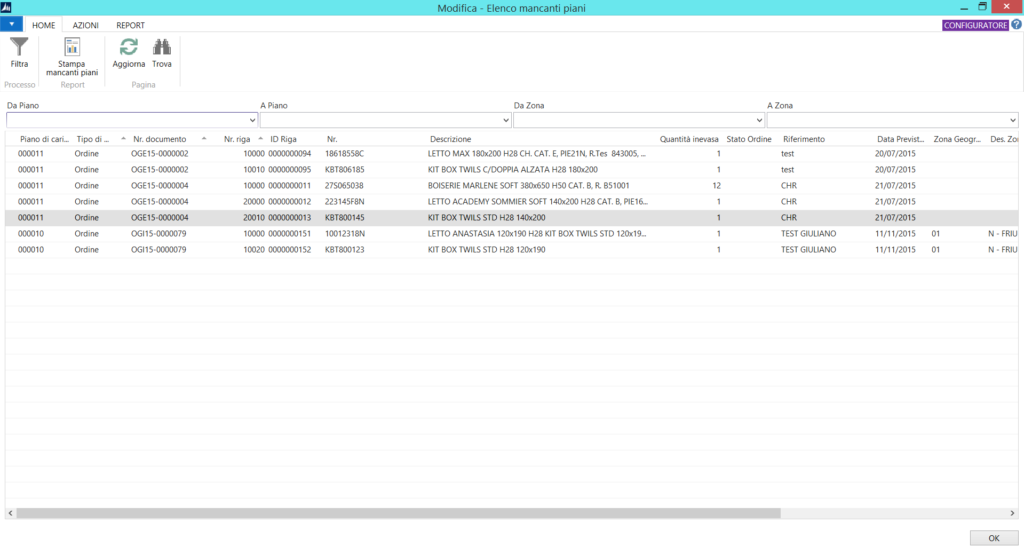
Task: Select row with LETTO MAX 180x200 description
Action: [x=511, y=153]
